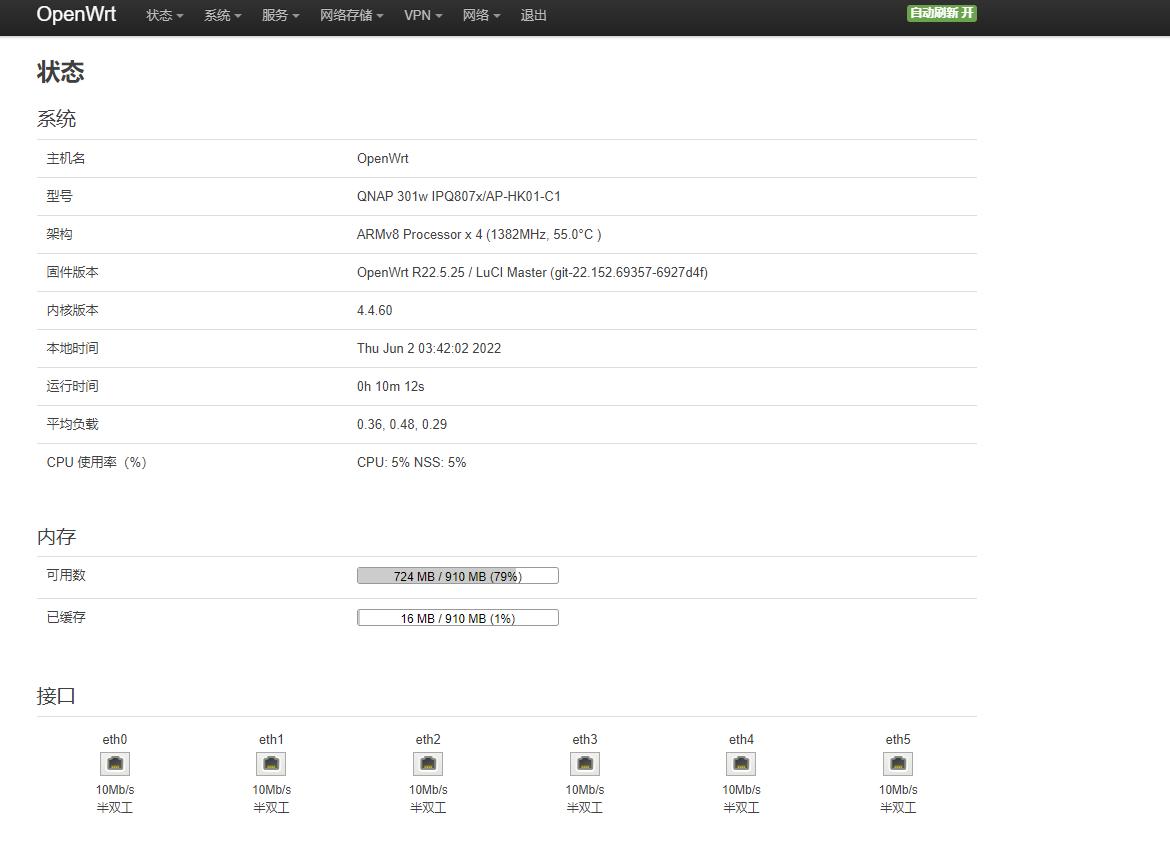This screenshot has height=864, width=1170.
Task: Click the 内核版本 row label
Action: (72, 310)
